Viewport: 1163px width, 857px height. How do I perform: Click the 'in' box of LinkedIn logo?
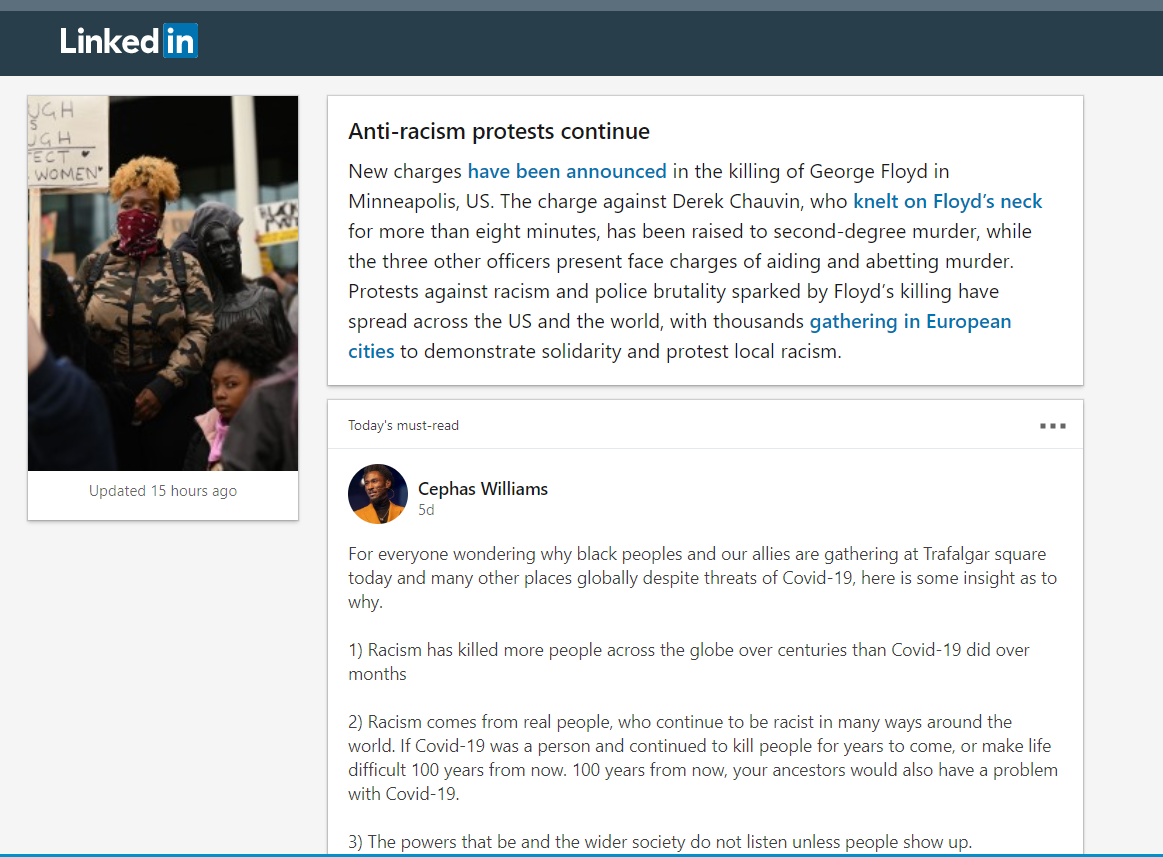coord(180,41)
